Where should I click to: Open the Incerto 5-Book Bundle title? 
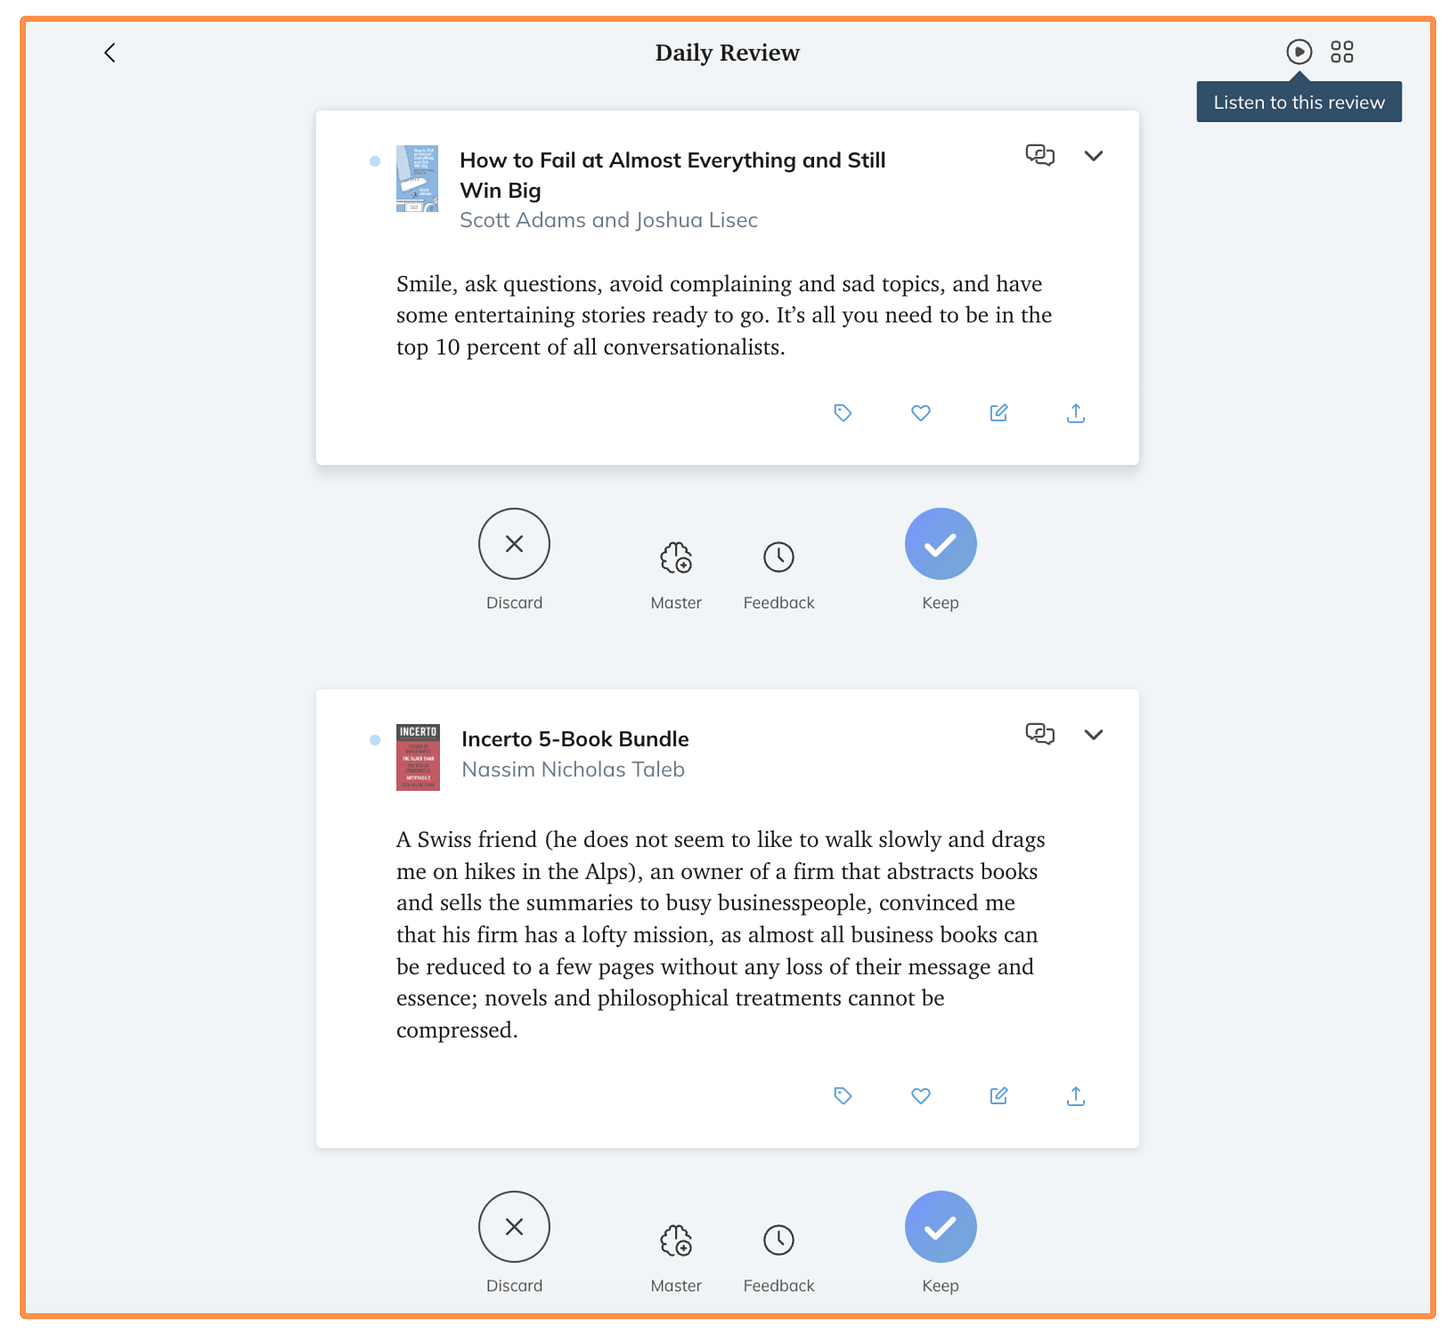(x=575, y=739)
